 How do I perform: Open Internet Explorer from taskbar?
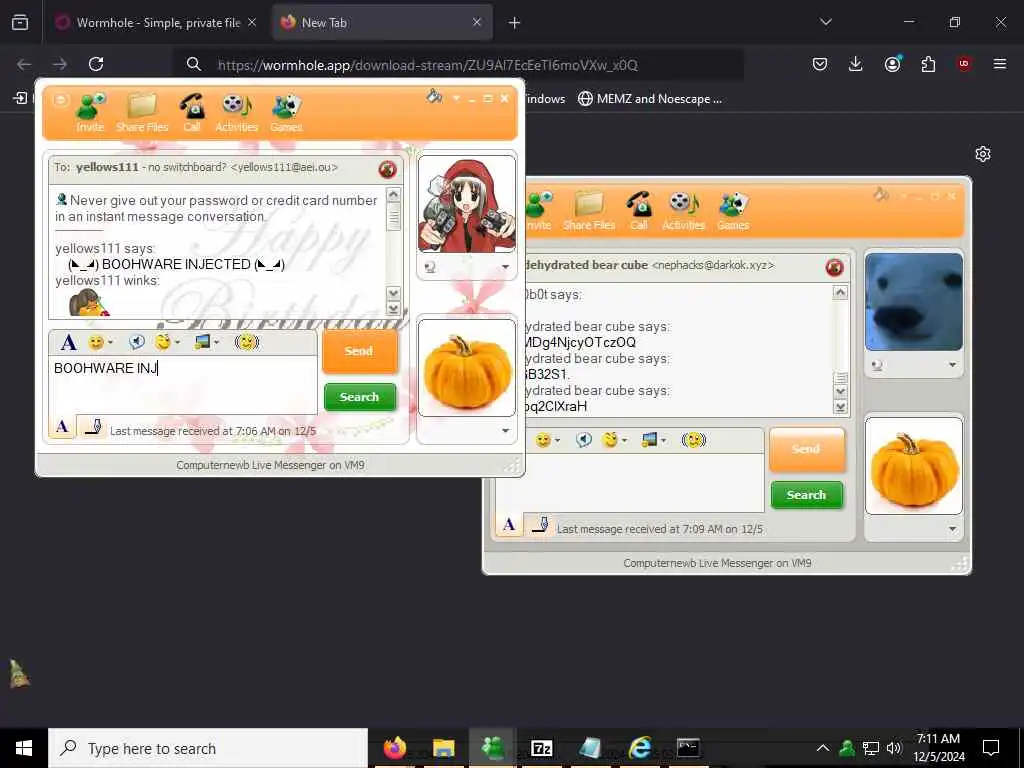pos(640,748)
